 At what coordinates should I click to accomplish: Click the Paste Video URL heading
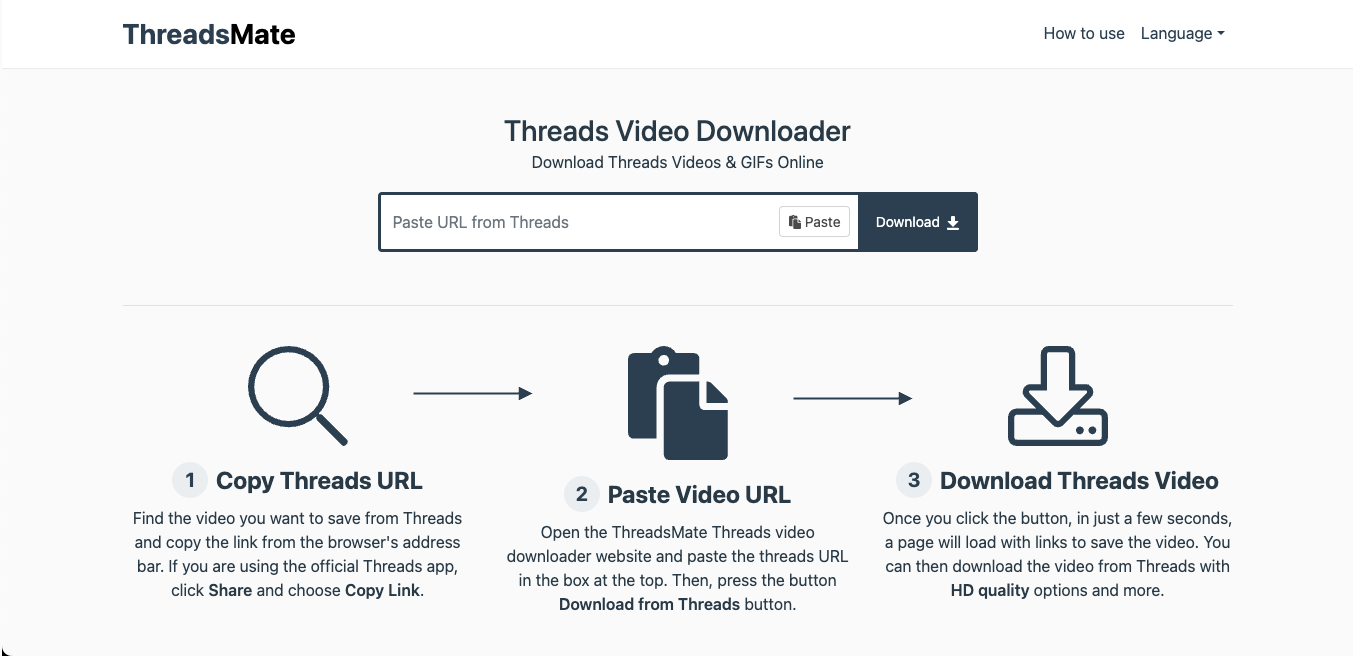(x=699, y=494)
